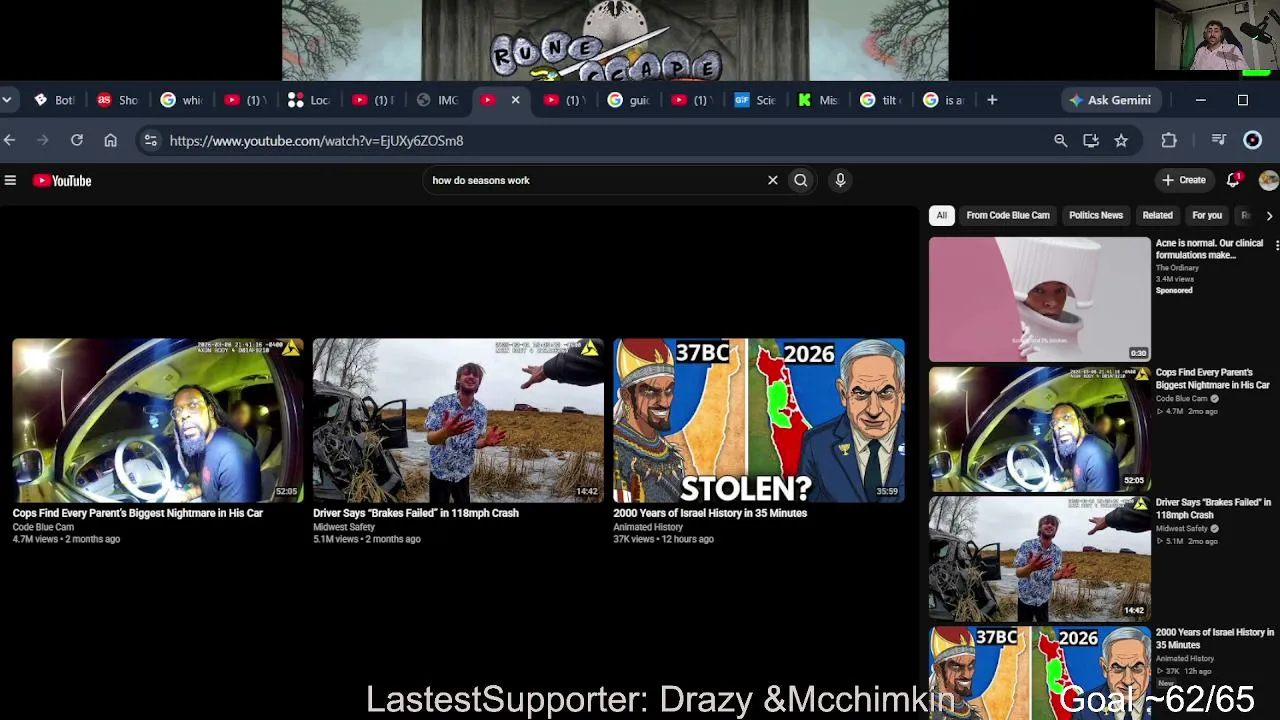
Task: Open end-screen title 'Driver Says Brakes Failed in 118mph Crash'
Action: (x=416, y=513)
